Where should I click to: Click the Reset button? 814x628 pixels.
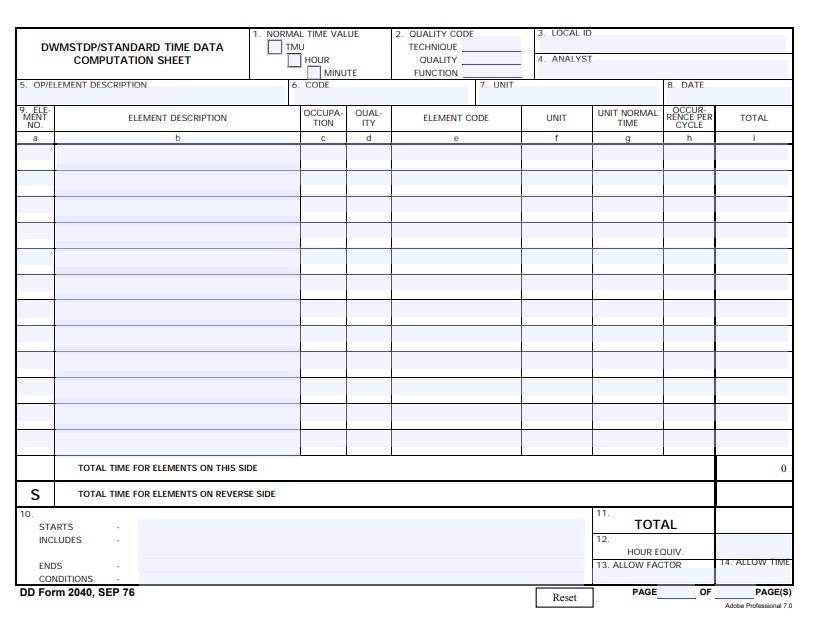point(564,597)
